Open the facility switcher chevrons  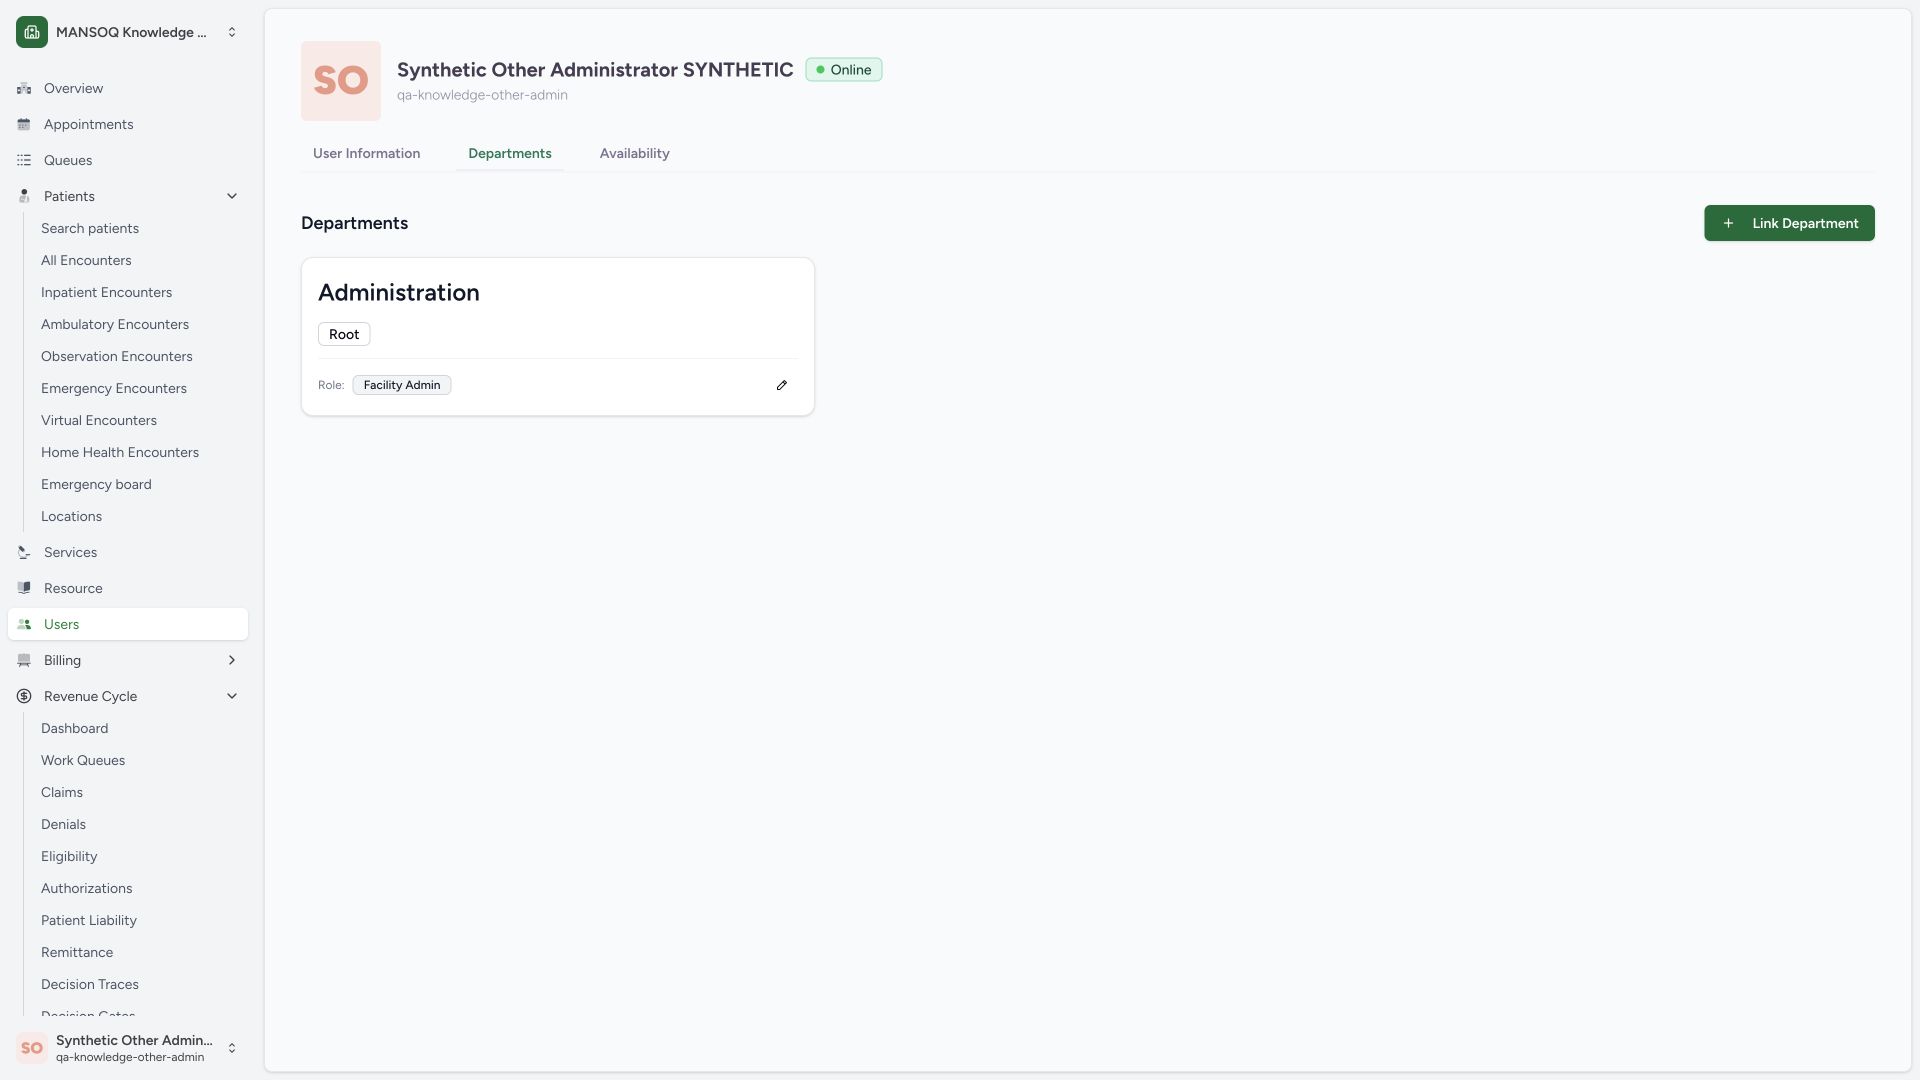(232, 32)
